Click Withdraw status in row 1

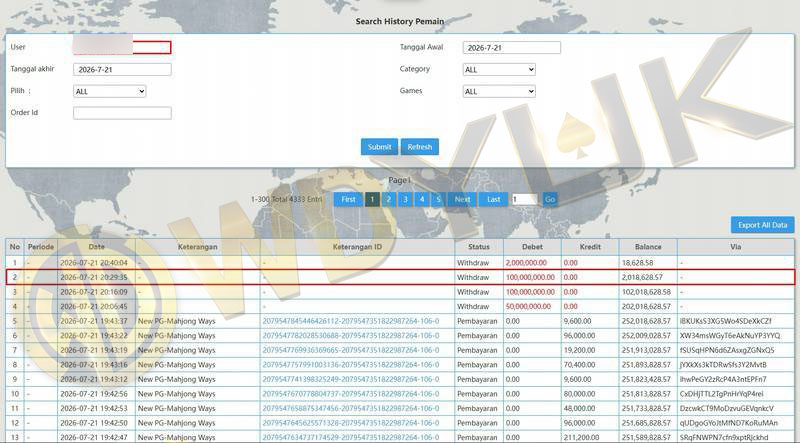473,263
